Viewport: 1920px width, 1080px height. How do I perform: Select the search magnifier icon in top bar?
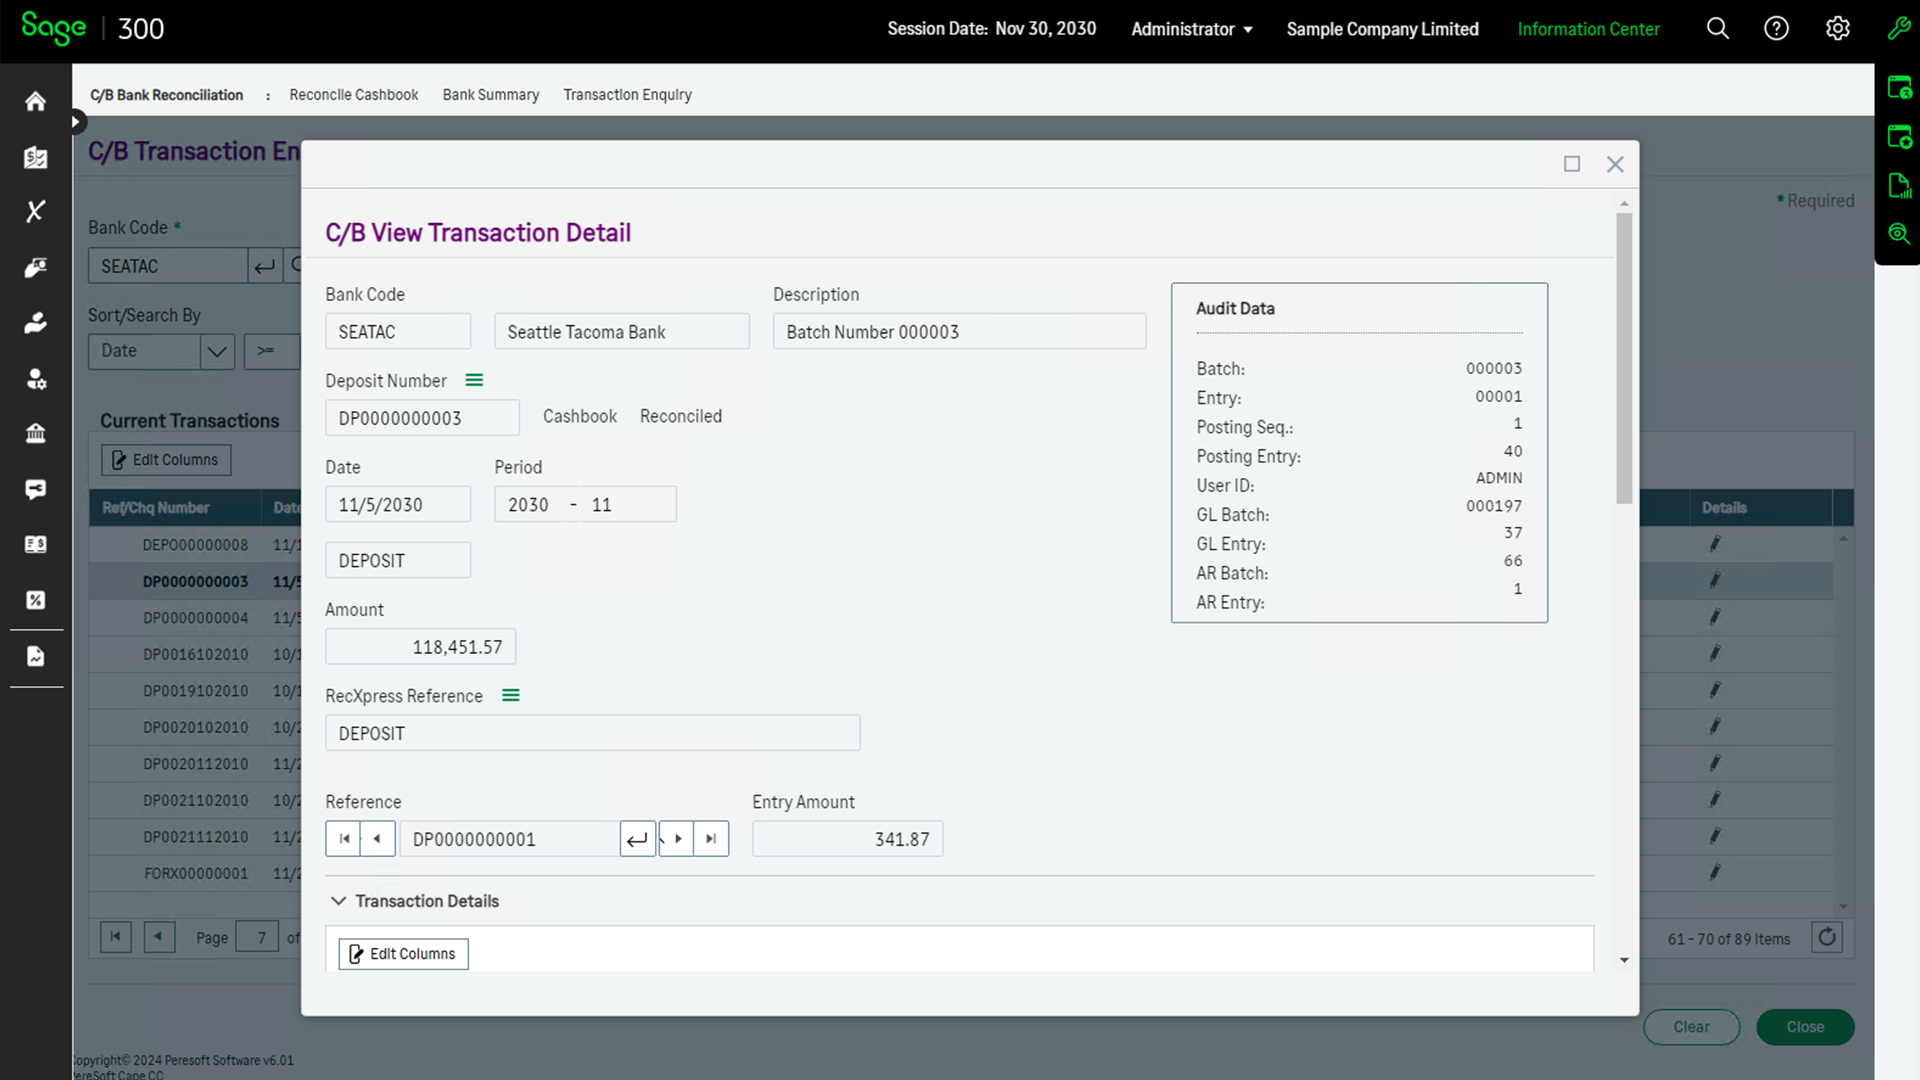tap(1717, 29)
